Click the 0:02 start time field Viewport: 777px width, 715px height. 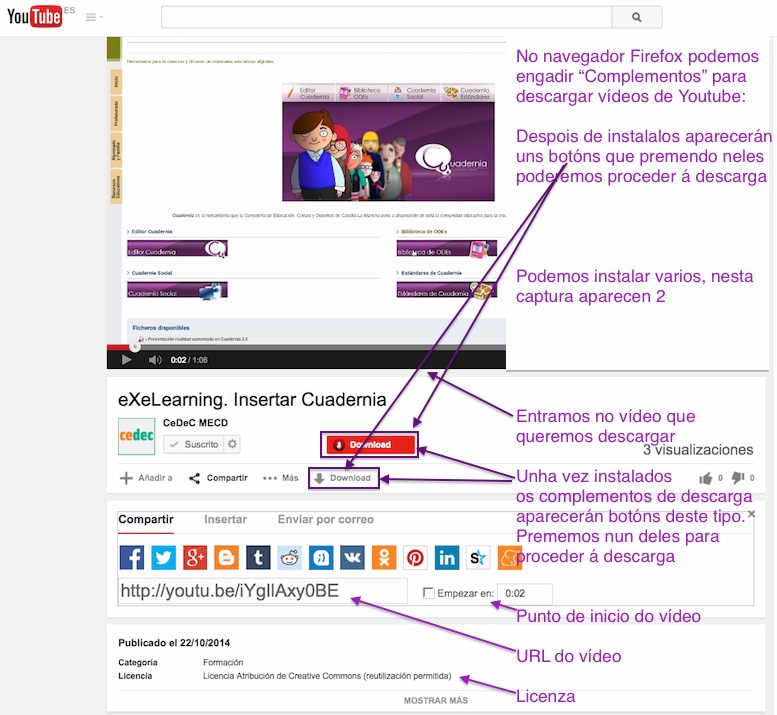pos(525,593)
